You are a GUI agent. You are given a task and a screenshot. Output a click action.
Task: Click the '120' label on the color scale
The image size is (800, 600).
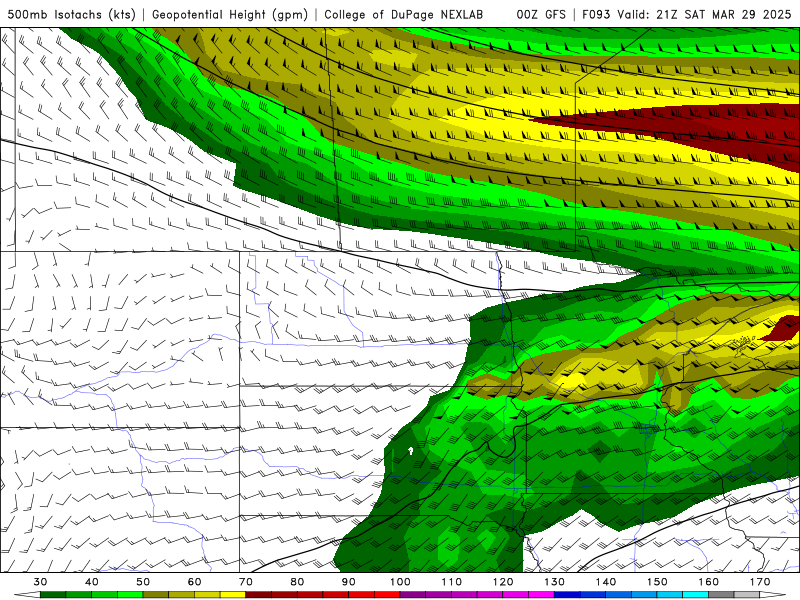(x=503, y=582)
